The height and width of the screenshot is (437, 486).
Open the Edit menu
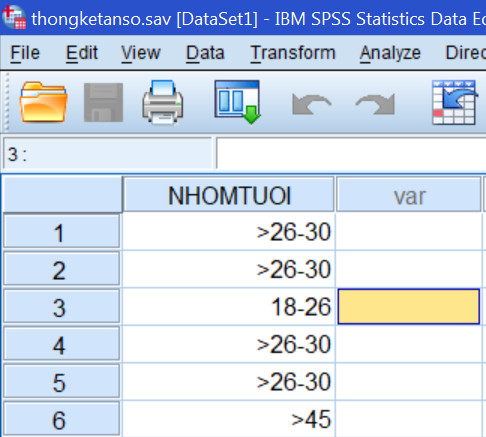pos(82,53)
